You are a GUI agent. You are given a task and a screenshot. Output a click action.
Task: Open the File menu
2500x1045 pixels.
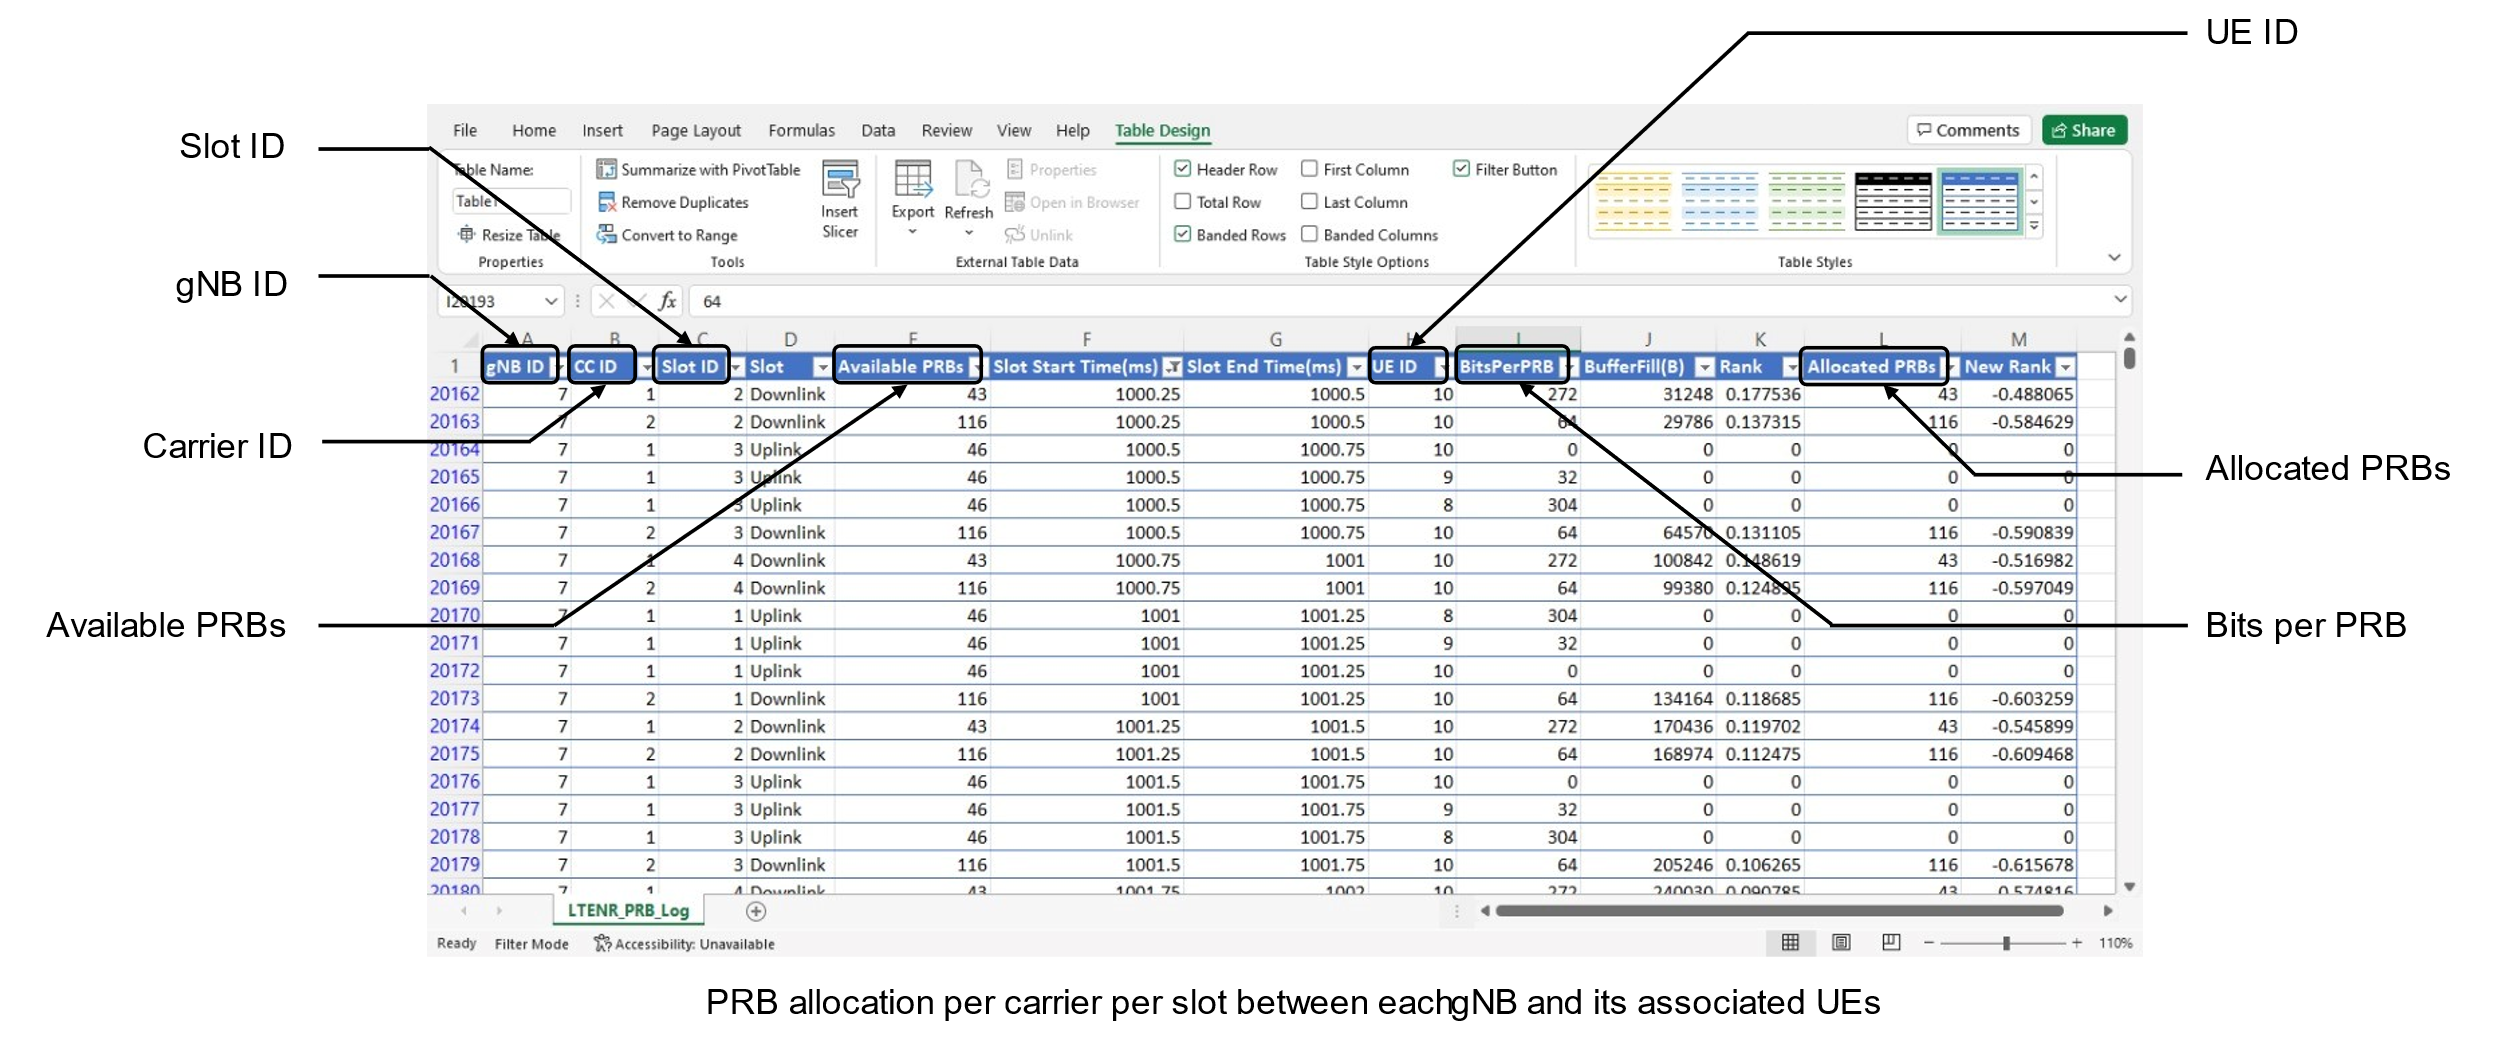[465, 131]
